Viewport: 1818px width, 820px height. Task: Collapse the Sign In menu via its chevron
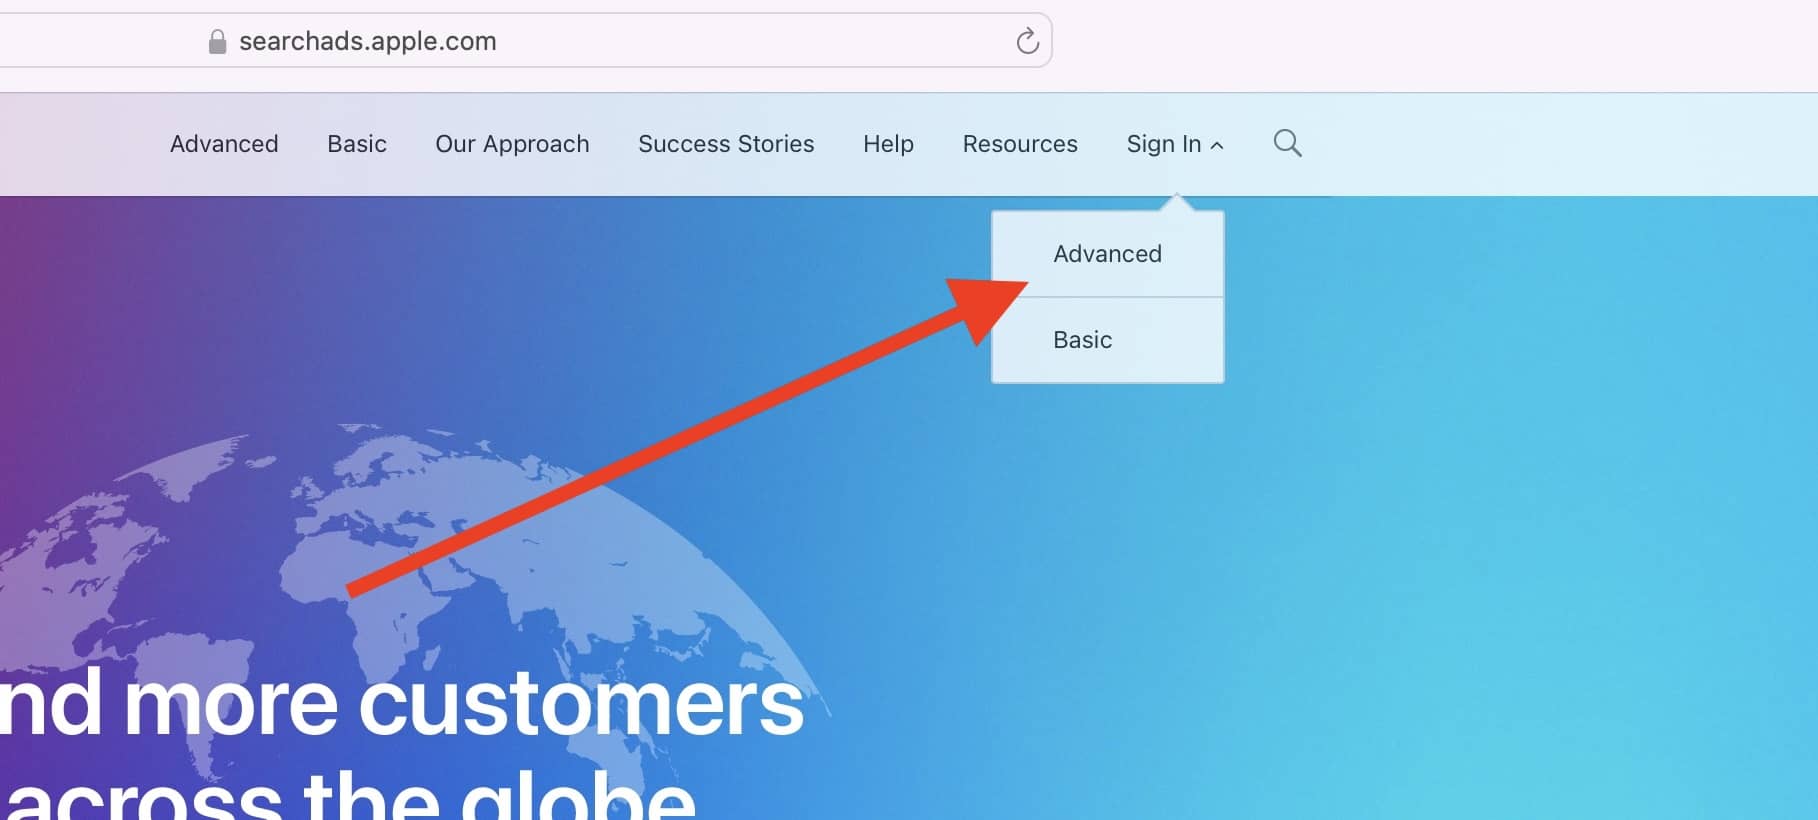click(1217, 146)
